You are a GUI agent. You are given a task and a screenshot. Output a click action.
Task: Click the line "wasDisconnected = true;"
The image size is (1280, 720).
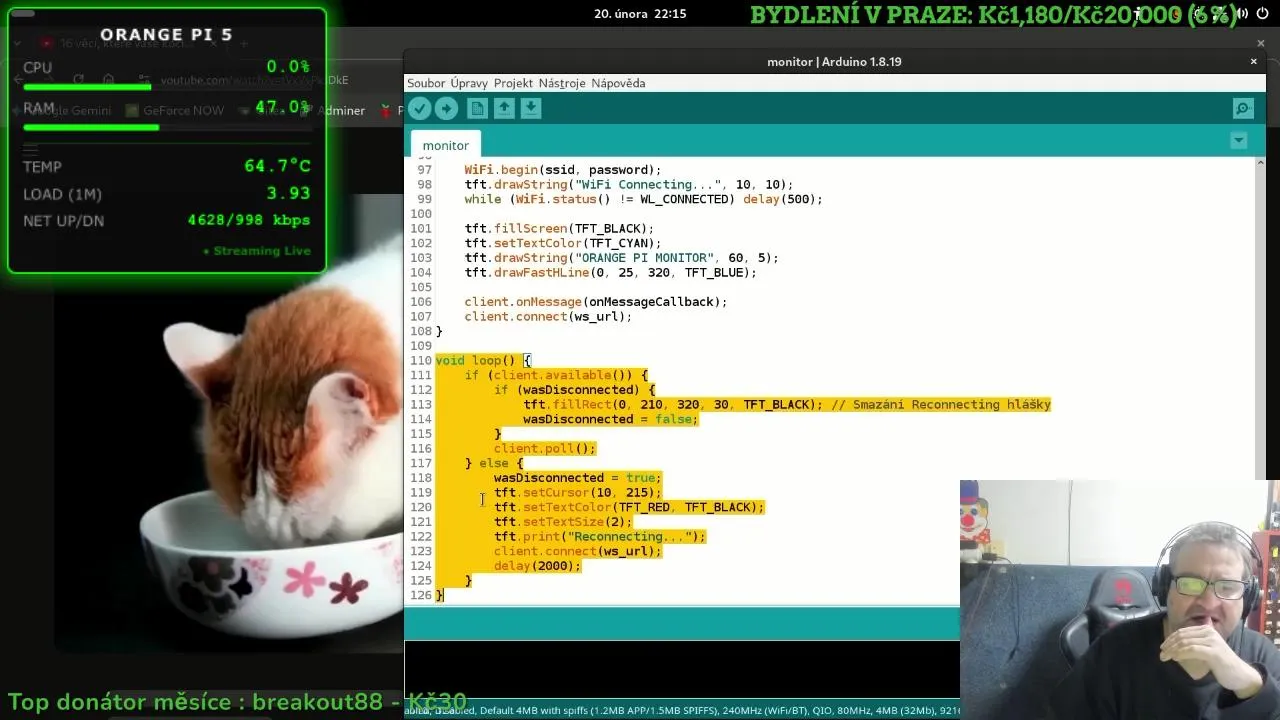(x=577, y=478)
